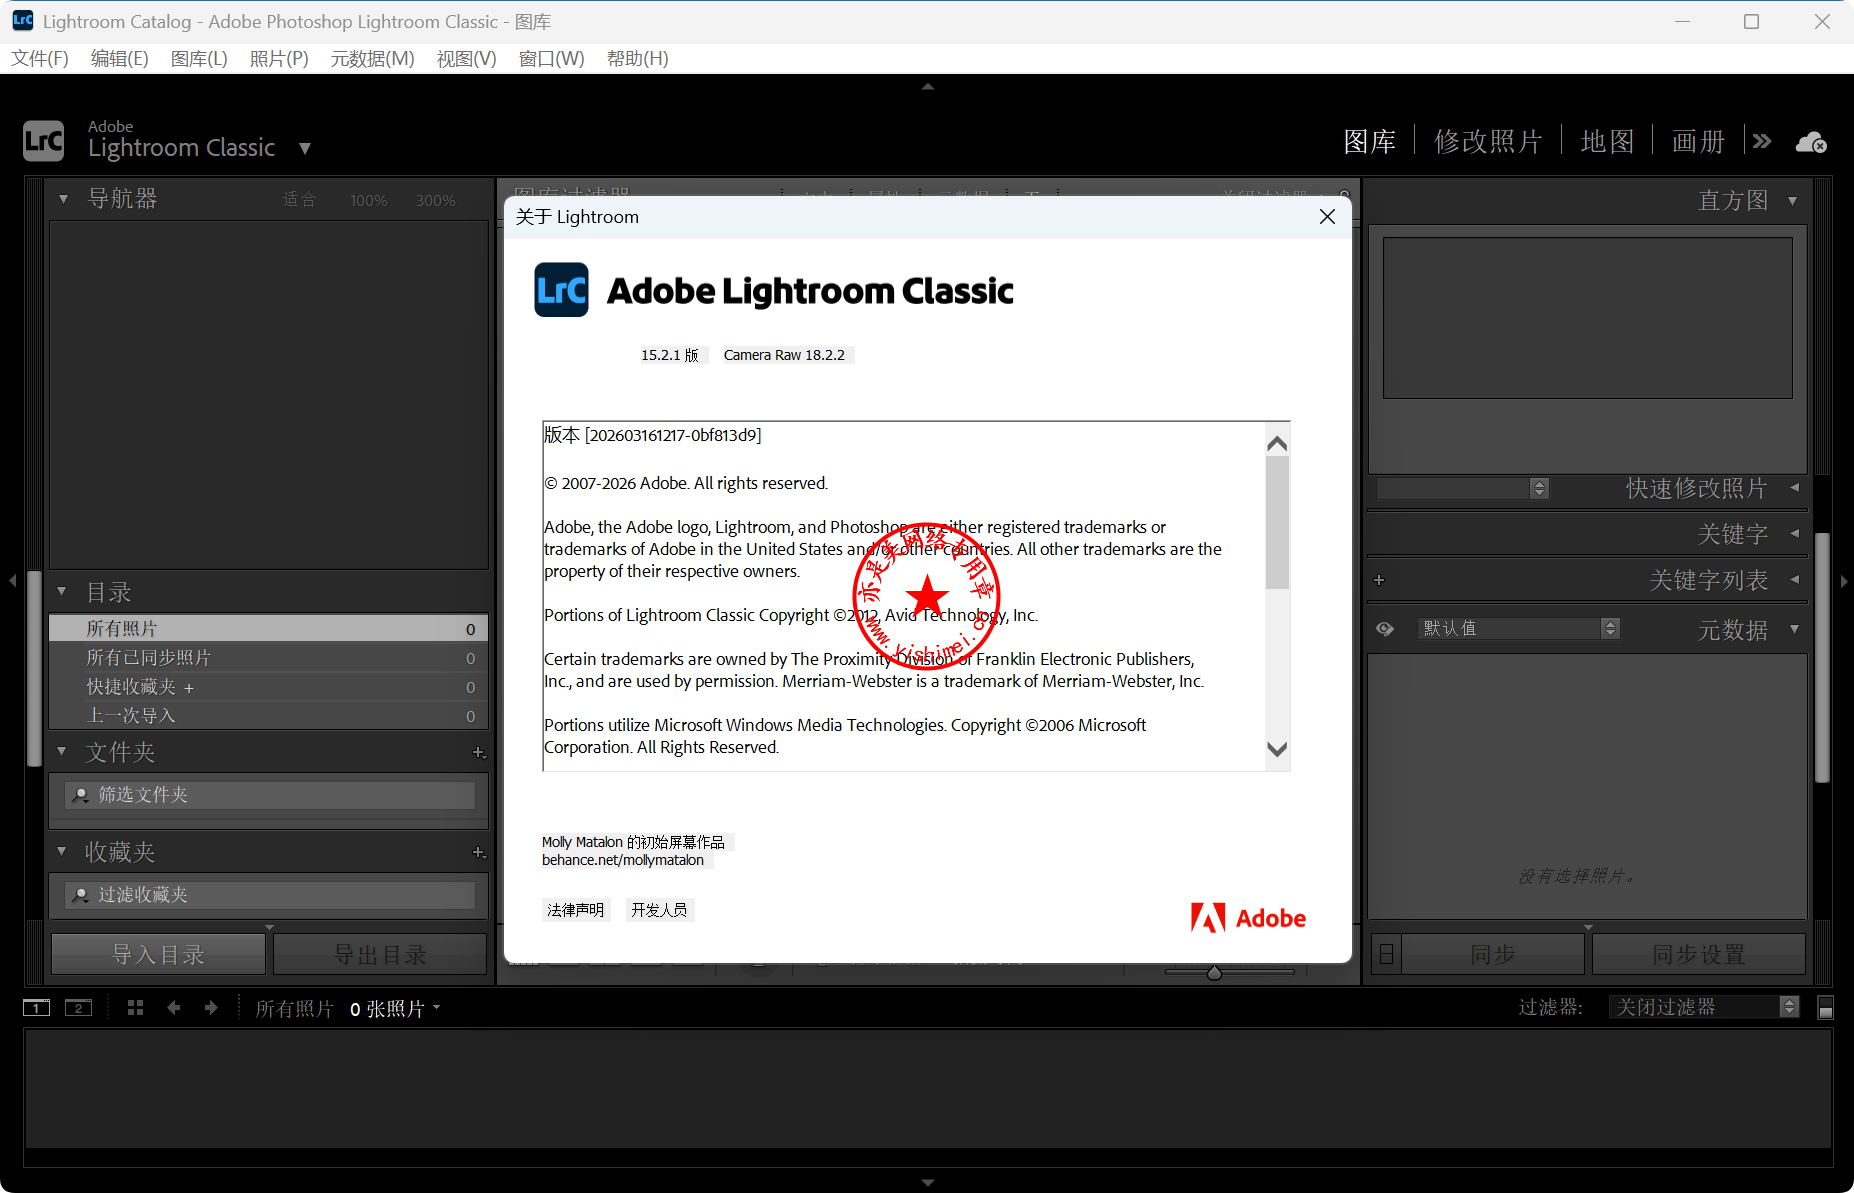Click the down arrow of credits scrollbar
Image resolution: width=1854 pixels, height=1193 pixels.
pos(1277,749)
